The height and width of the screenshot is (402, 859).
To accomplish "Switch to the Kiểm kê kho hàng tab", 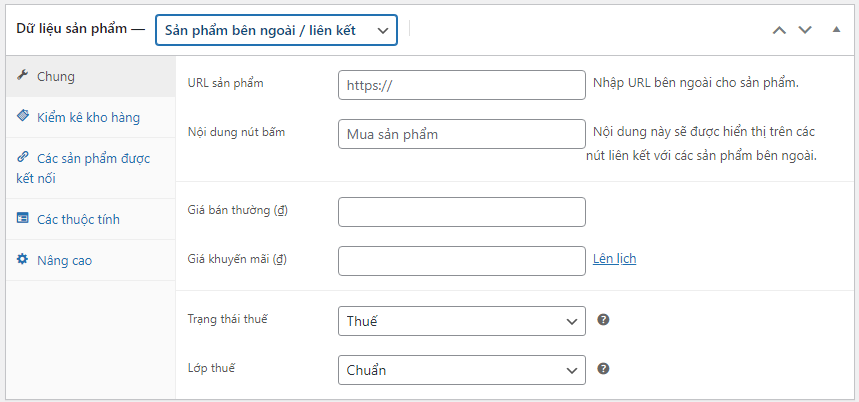I will [88, 117].
